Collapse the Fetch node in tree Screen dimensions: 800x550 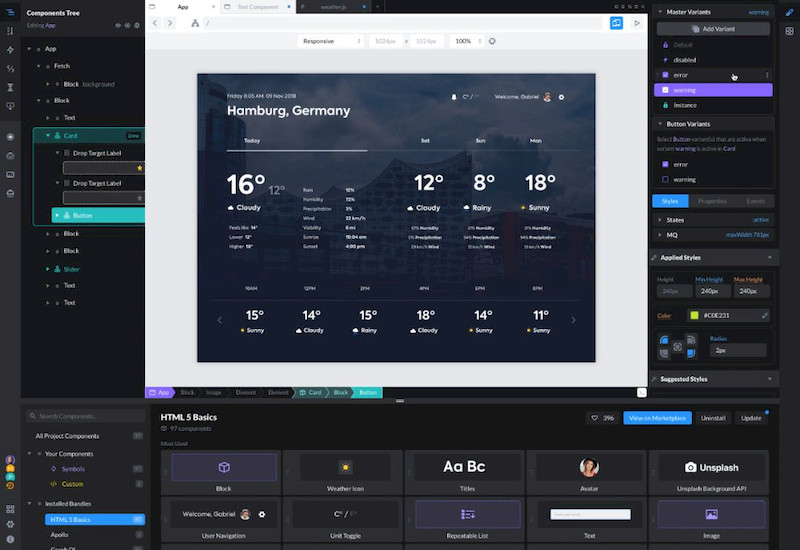(x=38, y=66)
